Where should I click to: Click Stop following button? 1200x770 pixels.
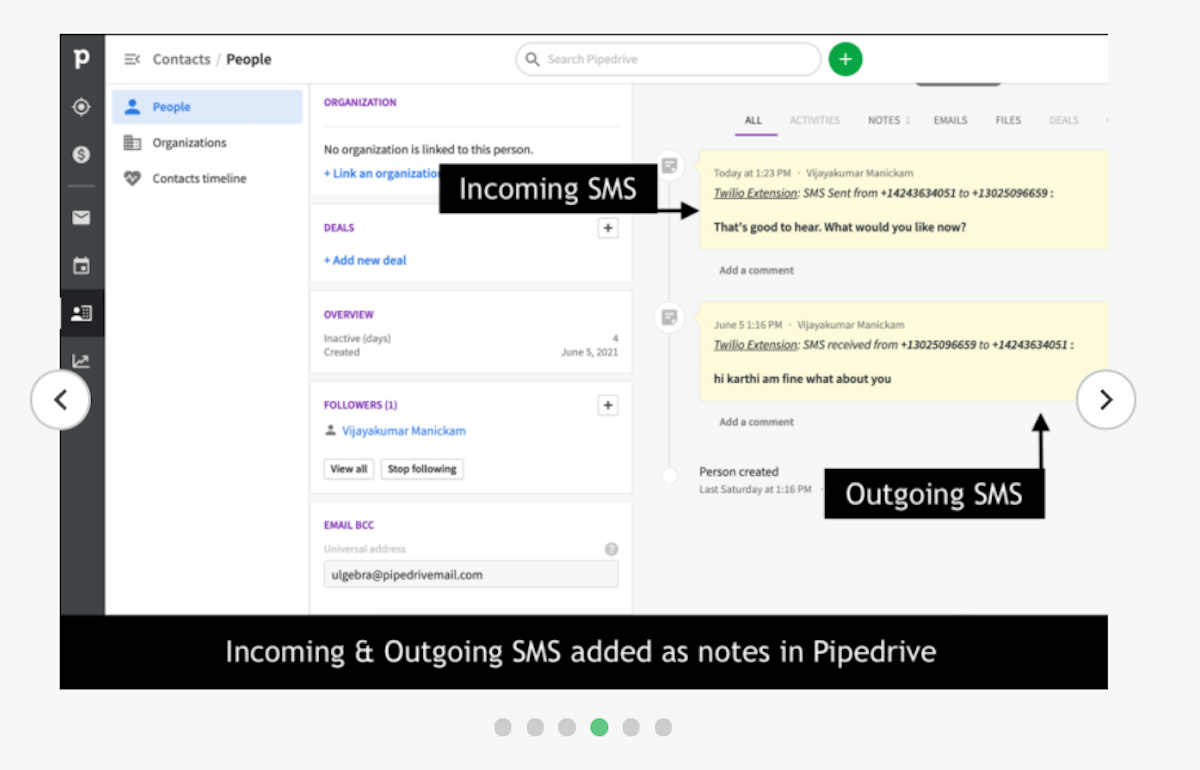coord(422,469)
